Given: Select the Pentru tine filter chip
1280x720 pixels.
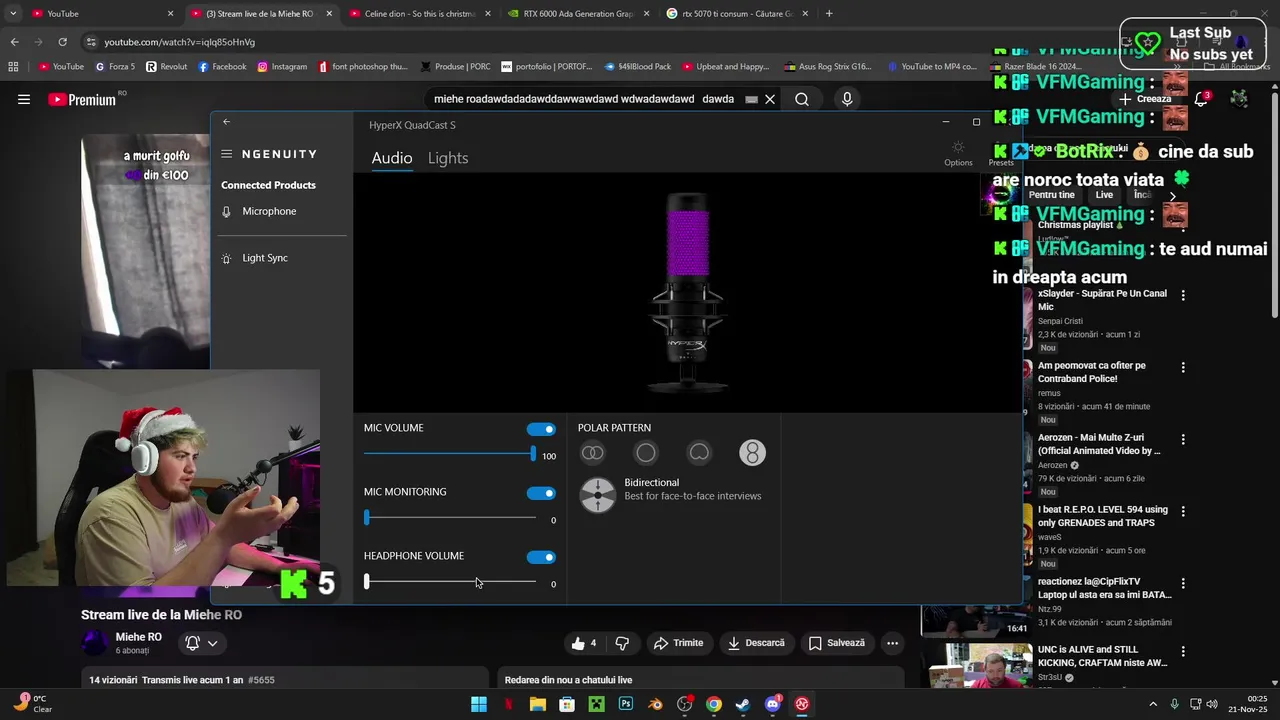Looking at the screenshot, I should [x=1051, y=195].
